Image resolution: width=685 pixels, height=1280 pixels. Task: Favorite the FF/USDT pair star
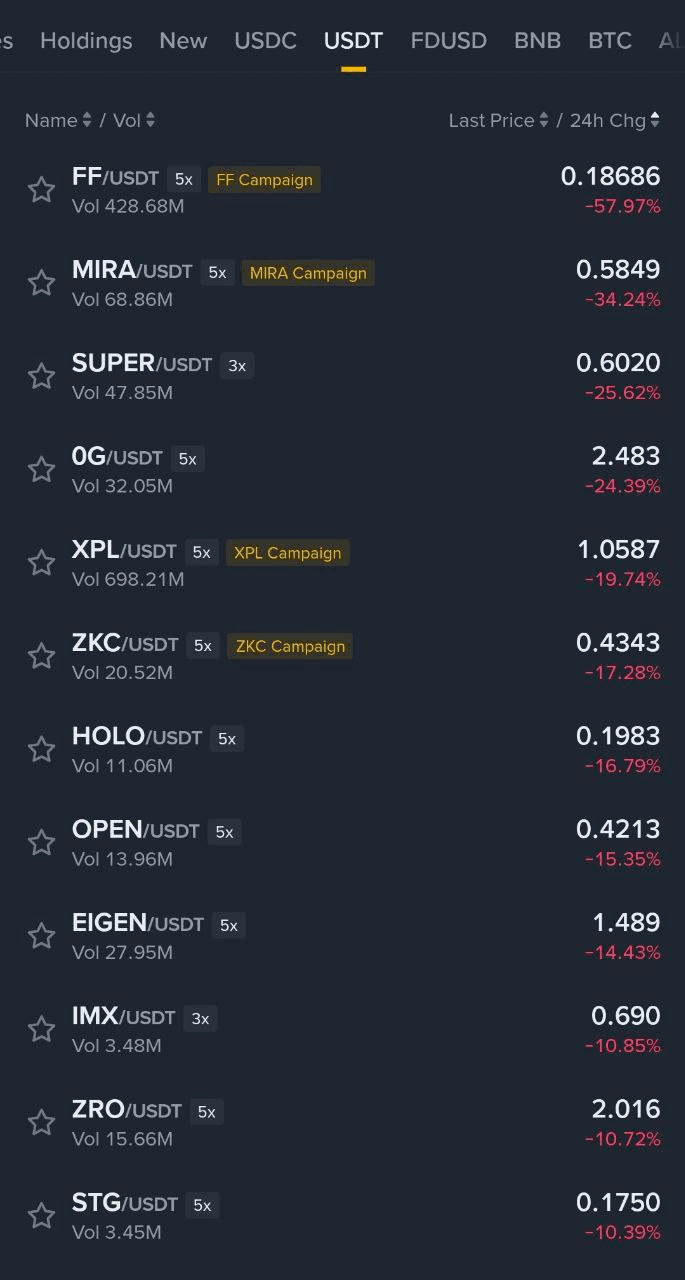(41, 190)
